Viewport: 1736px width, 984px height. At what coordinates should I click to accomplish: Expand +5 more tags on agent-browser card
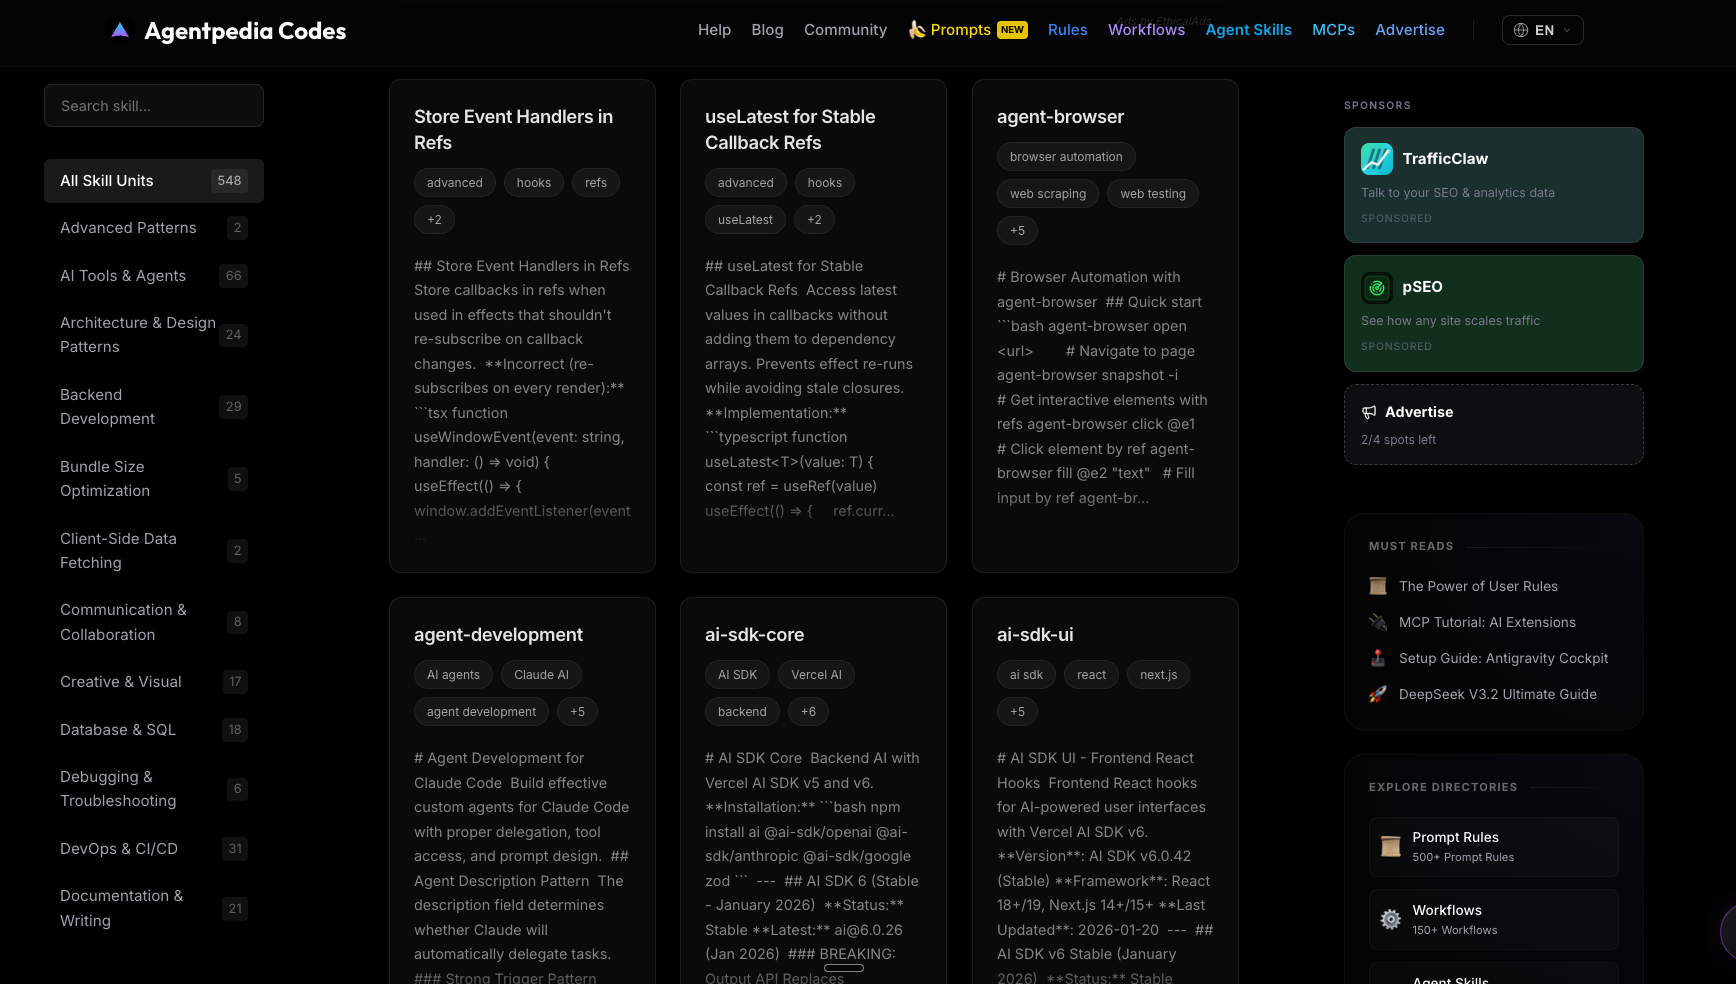coord(1017,231)
